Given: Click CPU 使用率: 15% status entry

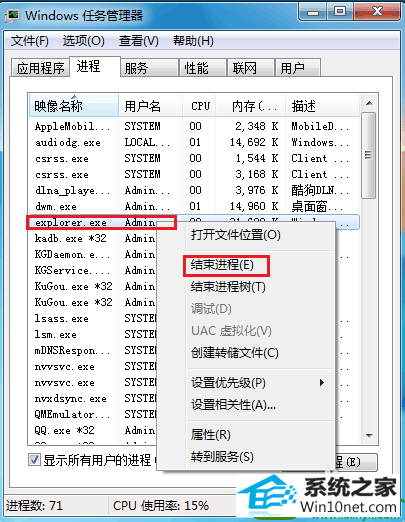Looking at the screenshot, I should pyautogui.click(x=161, y=506).
